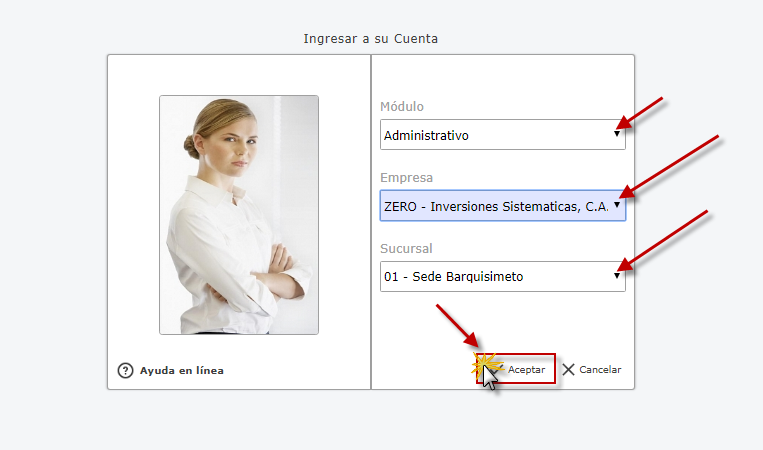Click the Módulo field label
Screen dimensions: 763x450
402,107
